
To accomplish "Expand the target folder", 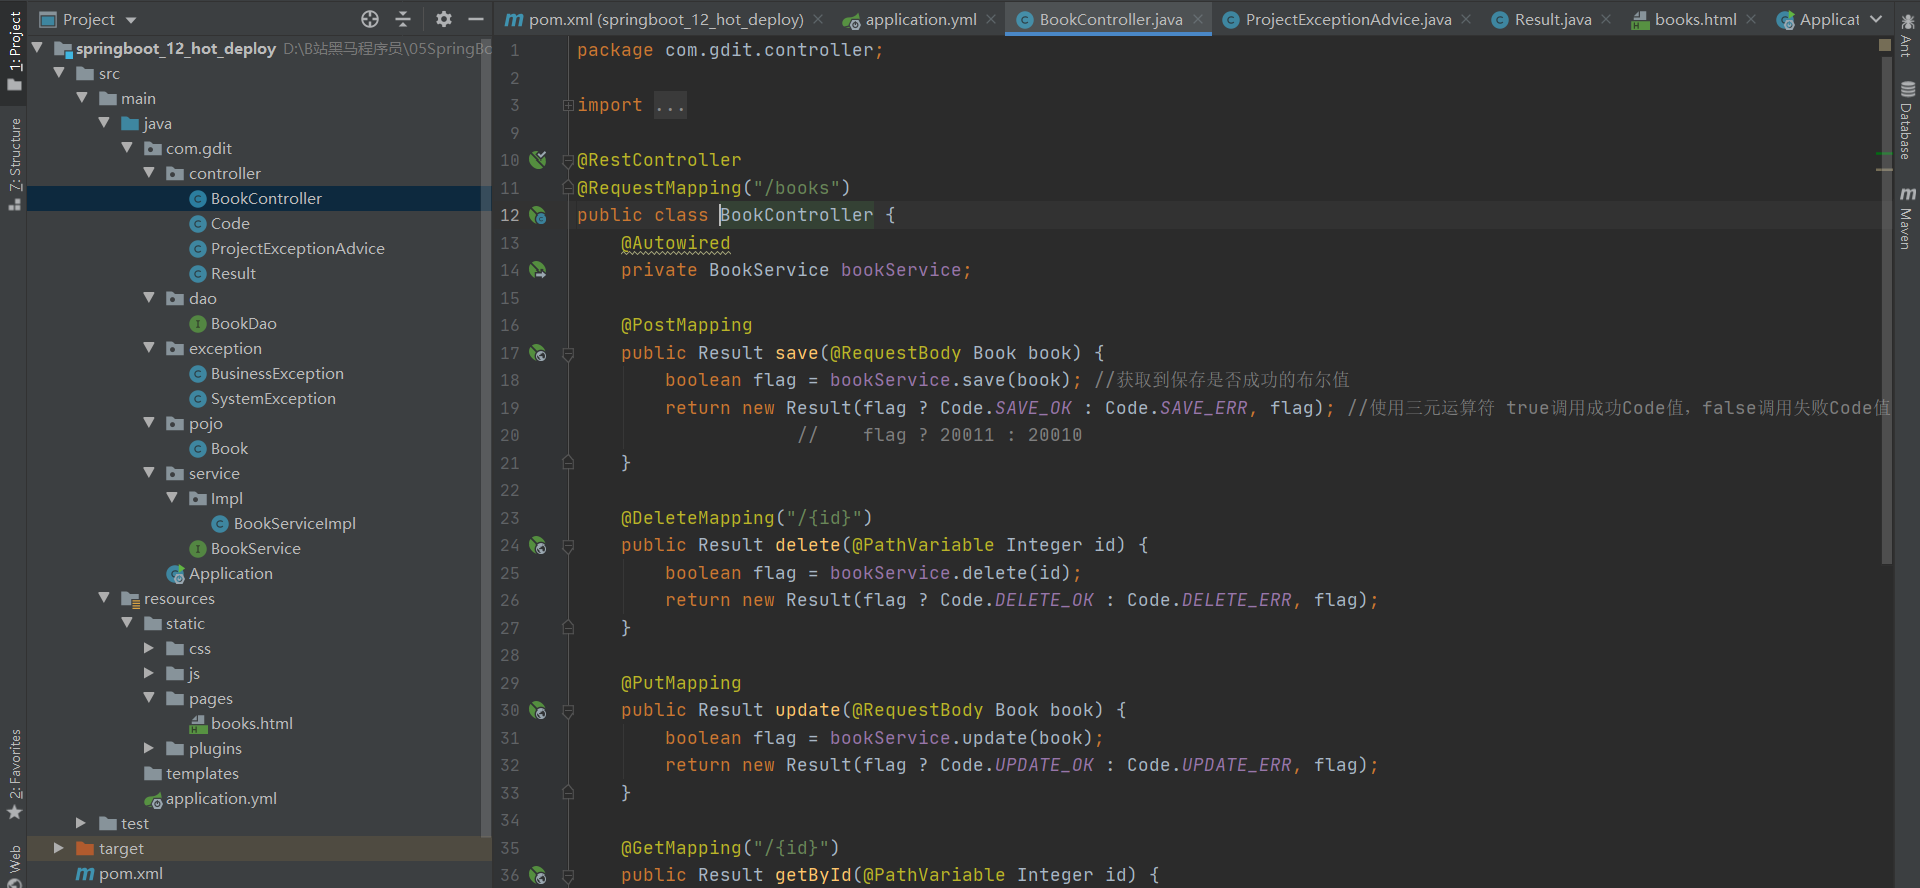I will point(59,848).
